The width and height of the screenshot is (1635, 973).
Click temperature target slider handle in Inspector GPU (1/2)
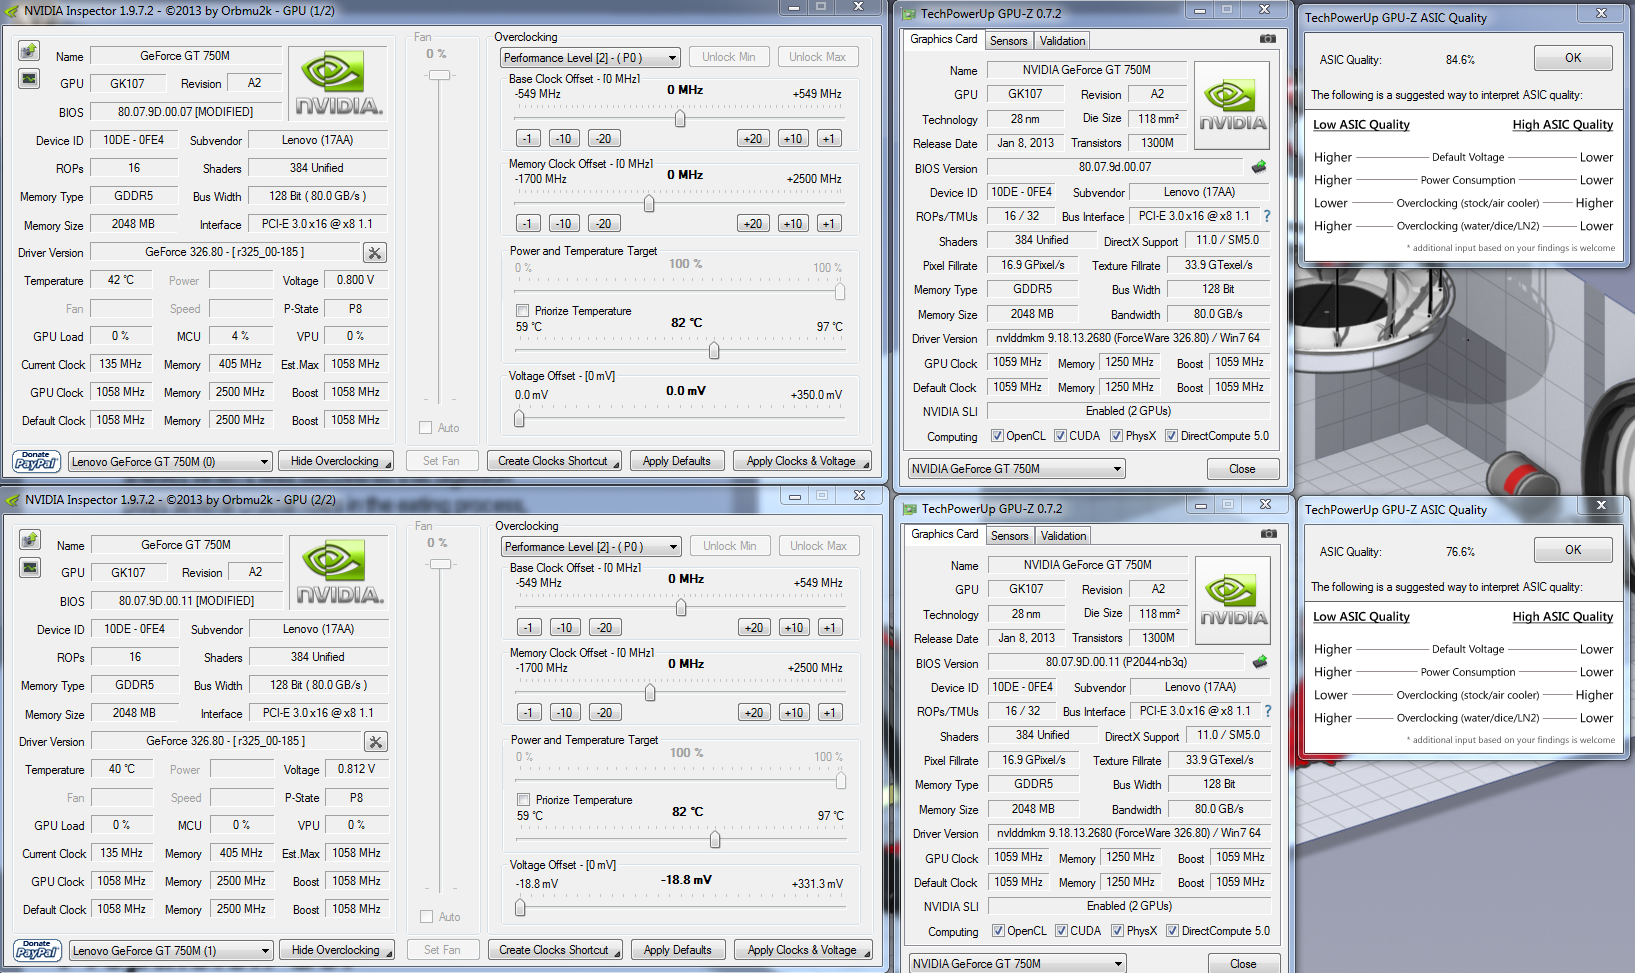[714, 351]
